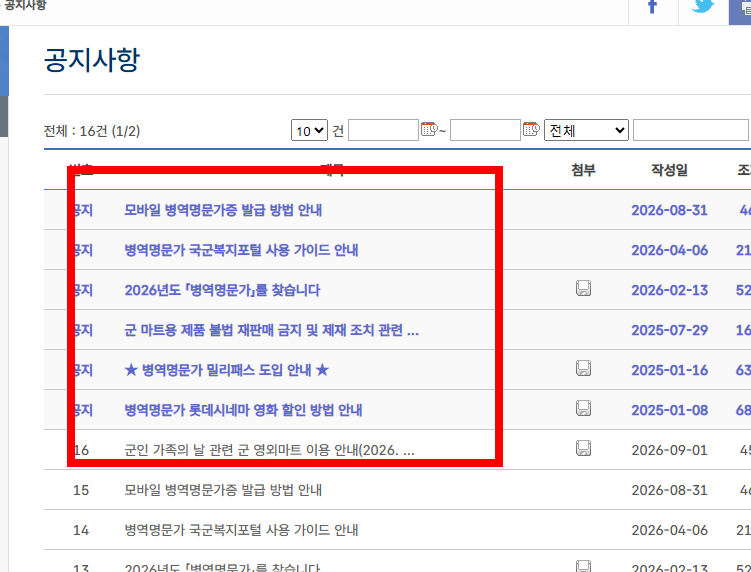Open notice ★ 병역명문가 밀리패스 도입 안내 ★
751x572 pixels.
point(227,370)
